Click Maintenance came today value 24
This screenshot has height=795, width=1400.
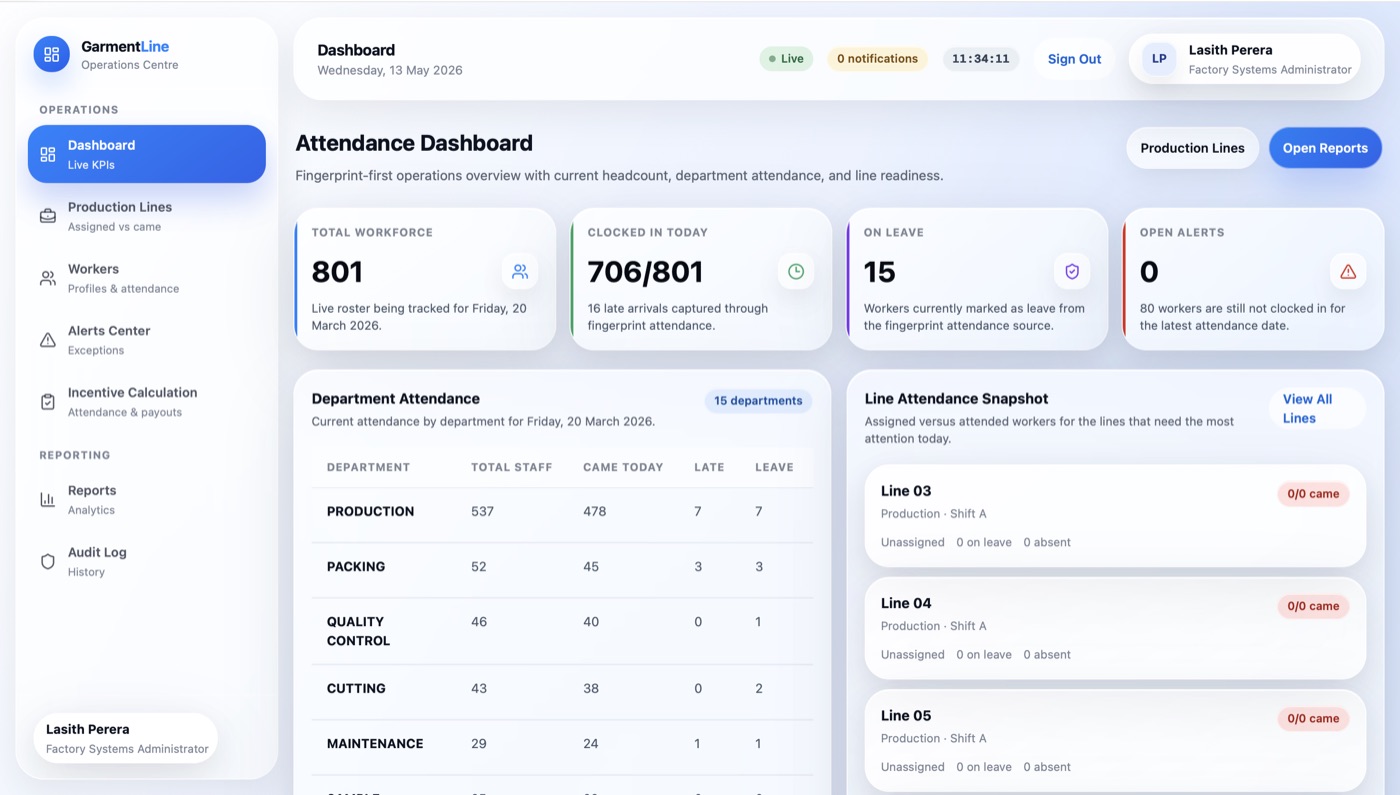(591, 743)
